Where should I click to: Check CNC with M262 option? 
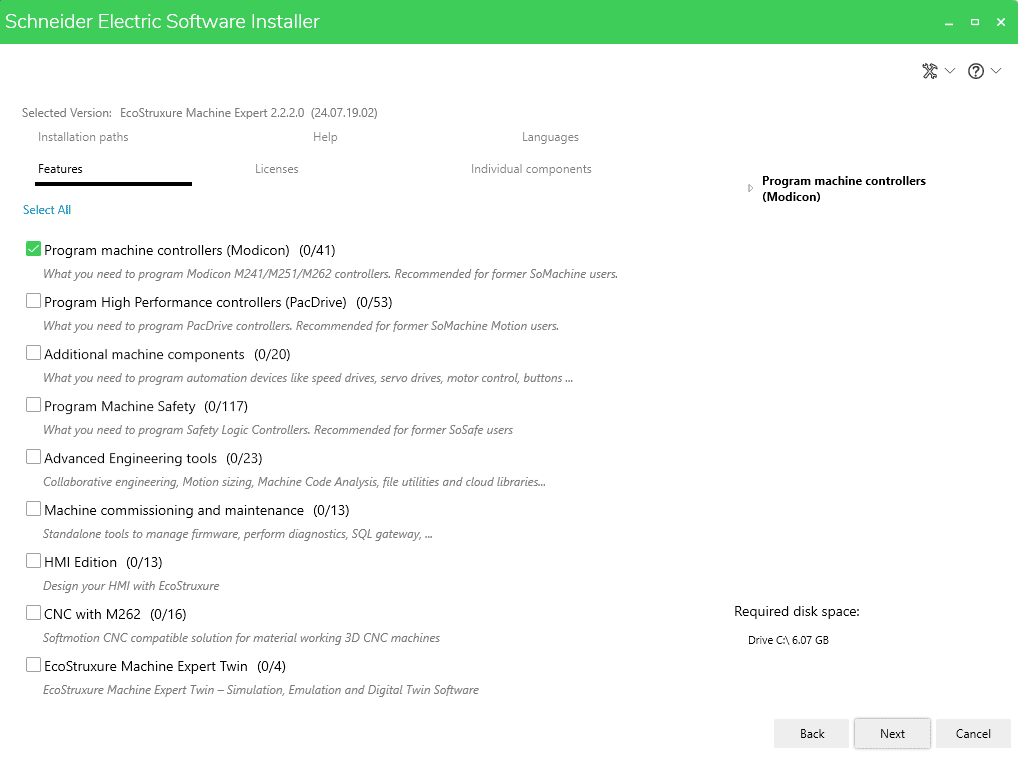click(x=33, y=612)
